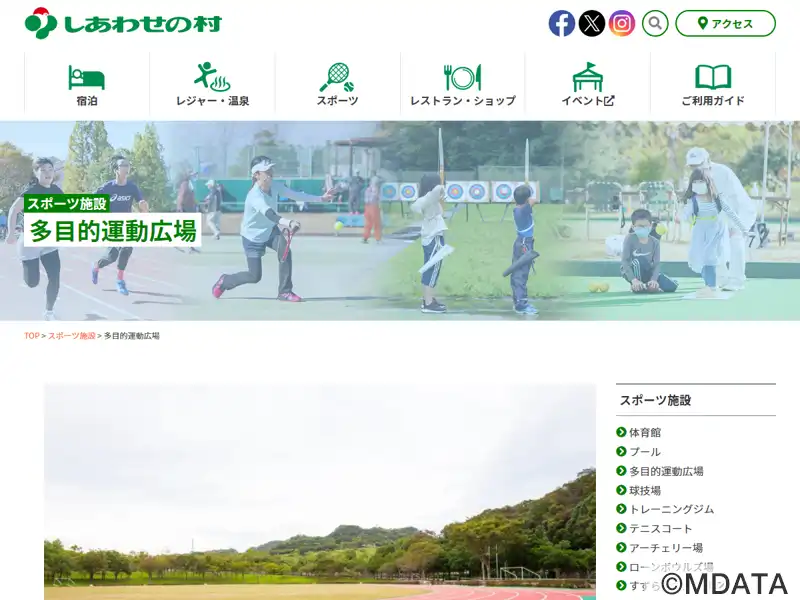Click the 宿泊 bed icon

point(87,78)
